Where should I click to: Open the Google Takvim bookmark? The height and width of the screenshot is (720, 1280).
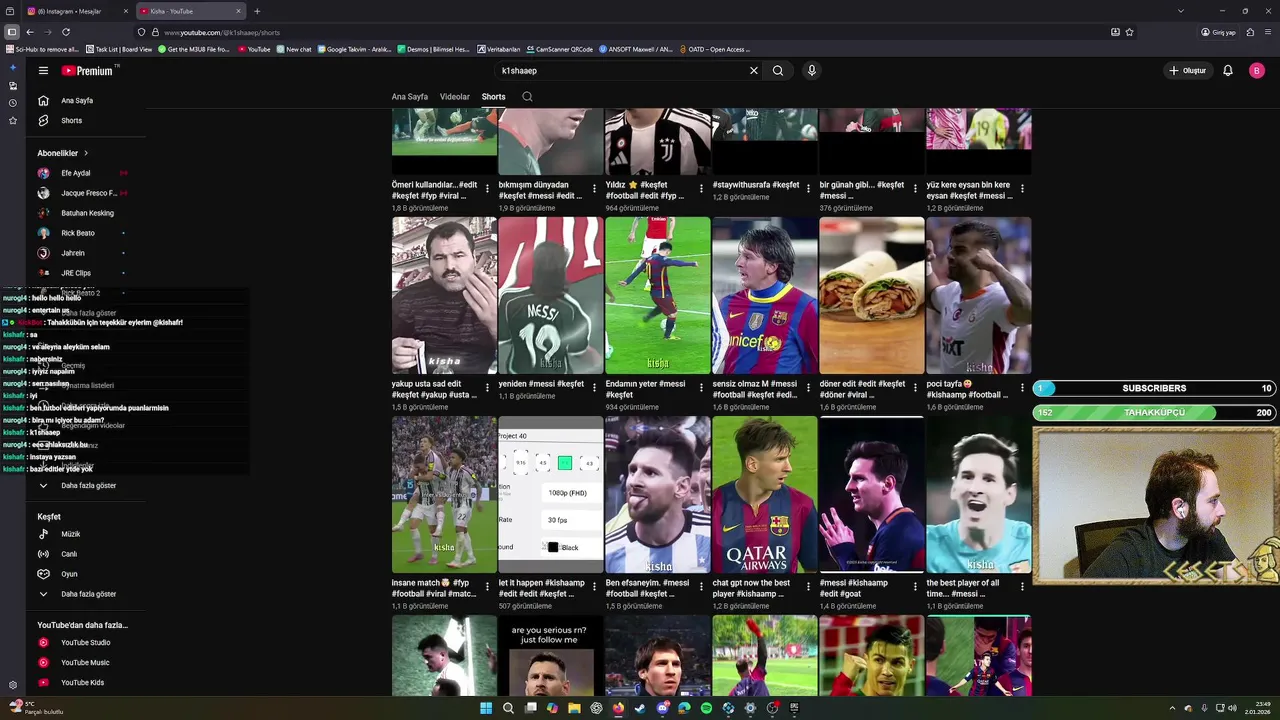click(354, 49)
